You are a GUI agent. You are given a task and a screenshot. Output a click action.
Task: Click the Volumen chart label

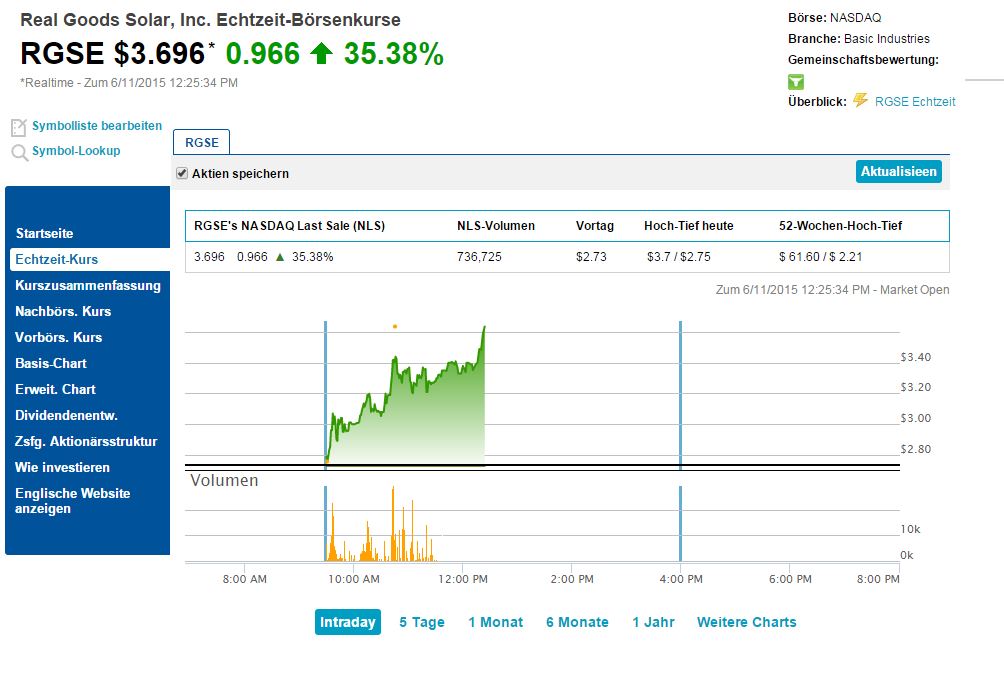point(224,480)
